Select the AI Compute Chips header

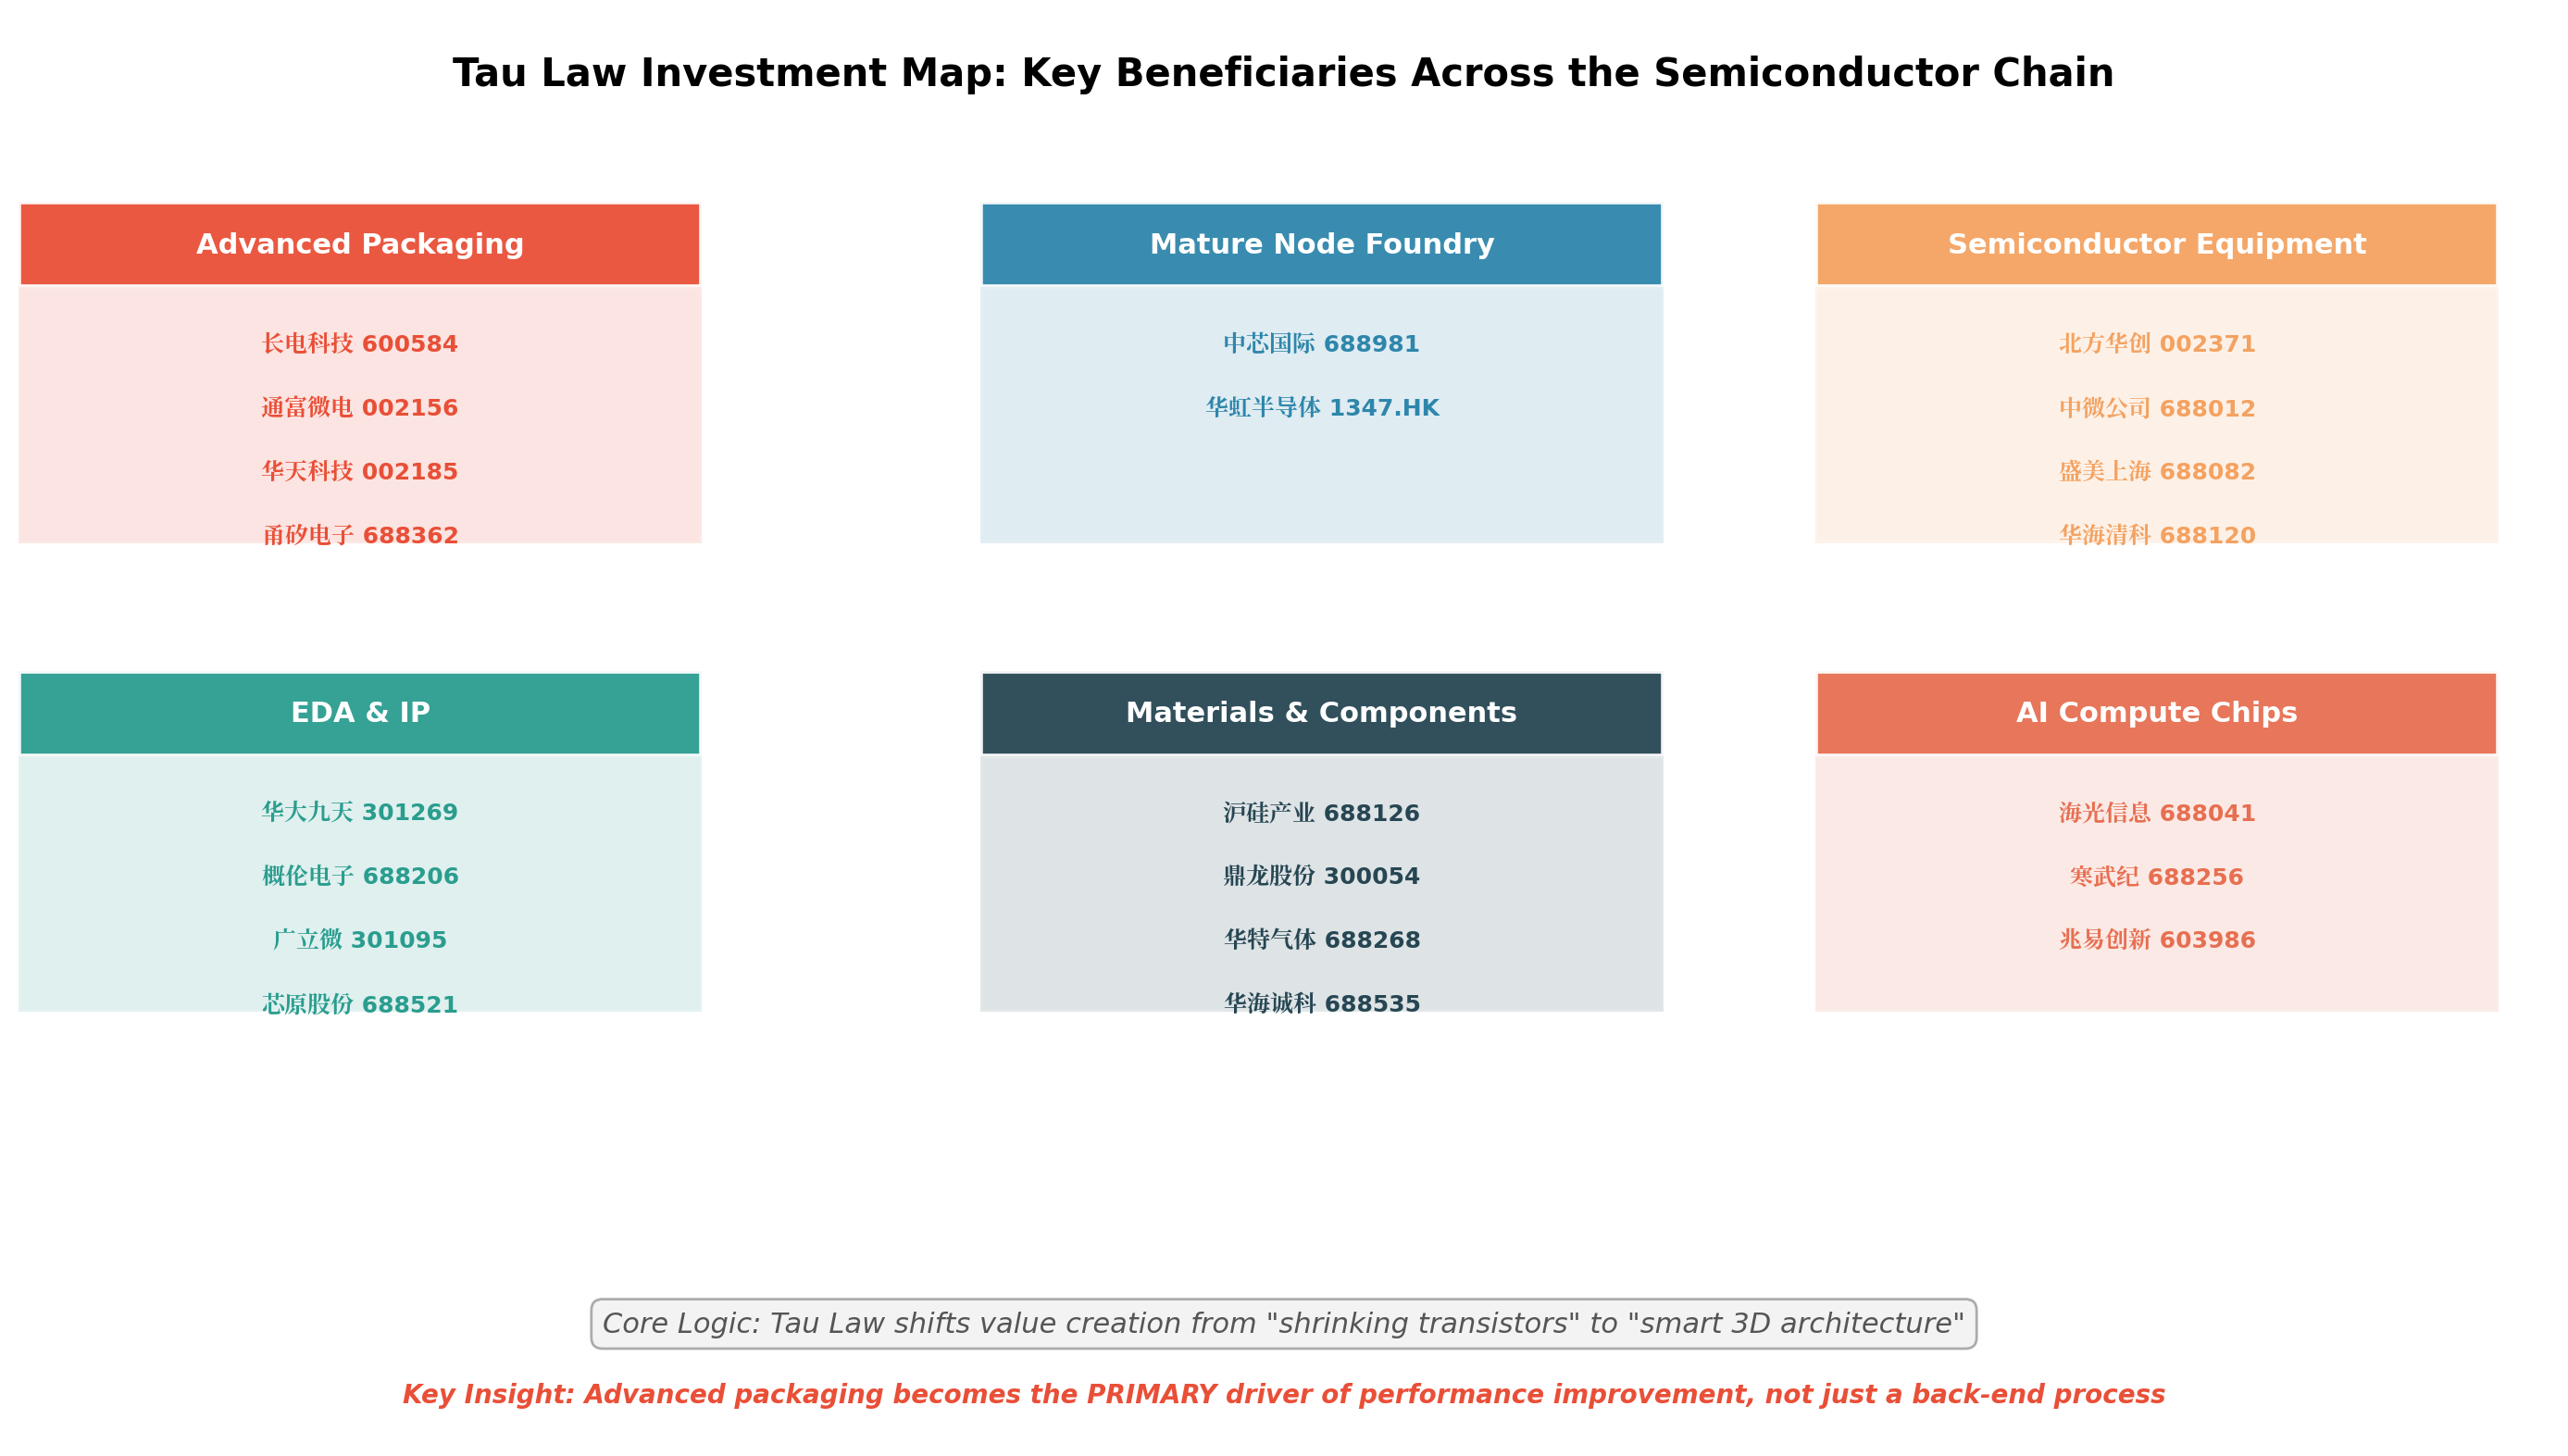tap(2156, 713)
